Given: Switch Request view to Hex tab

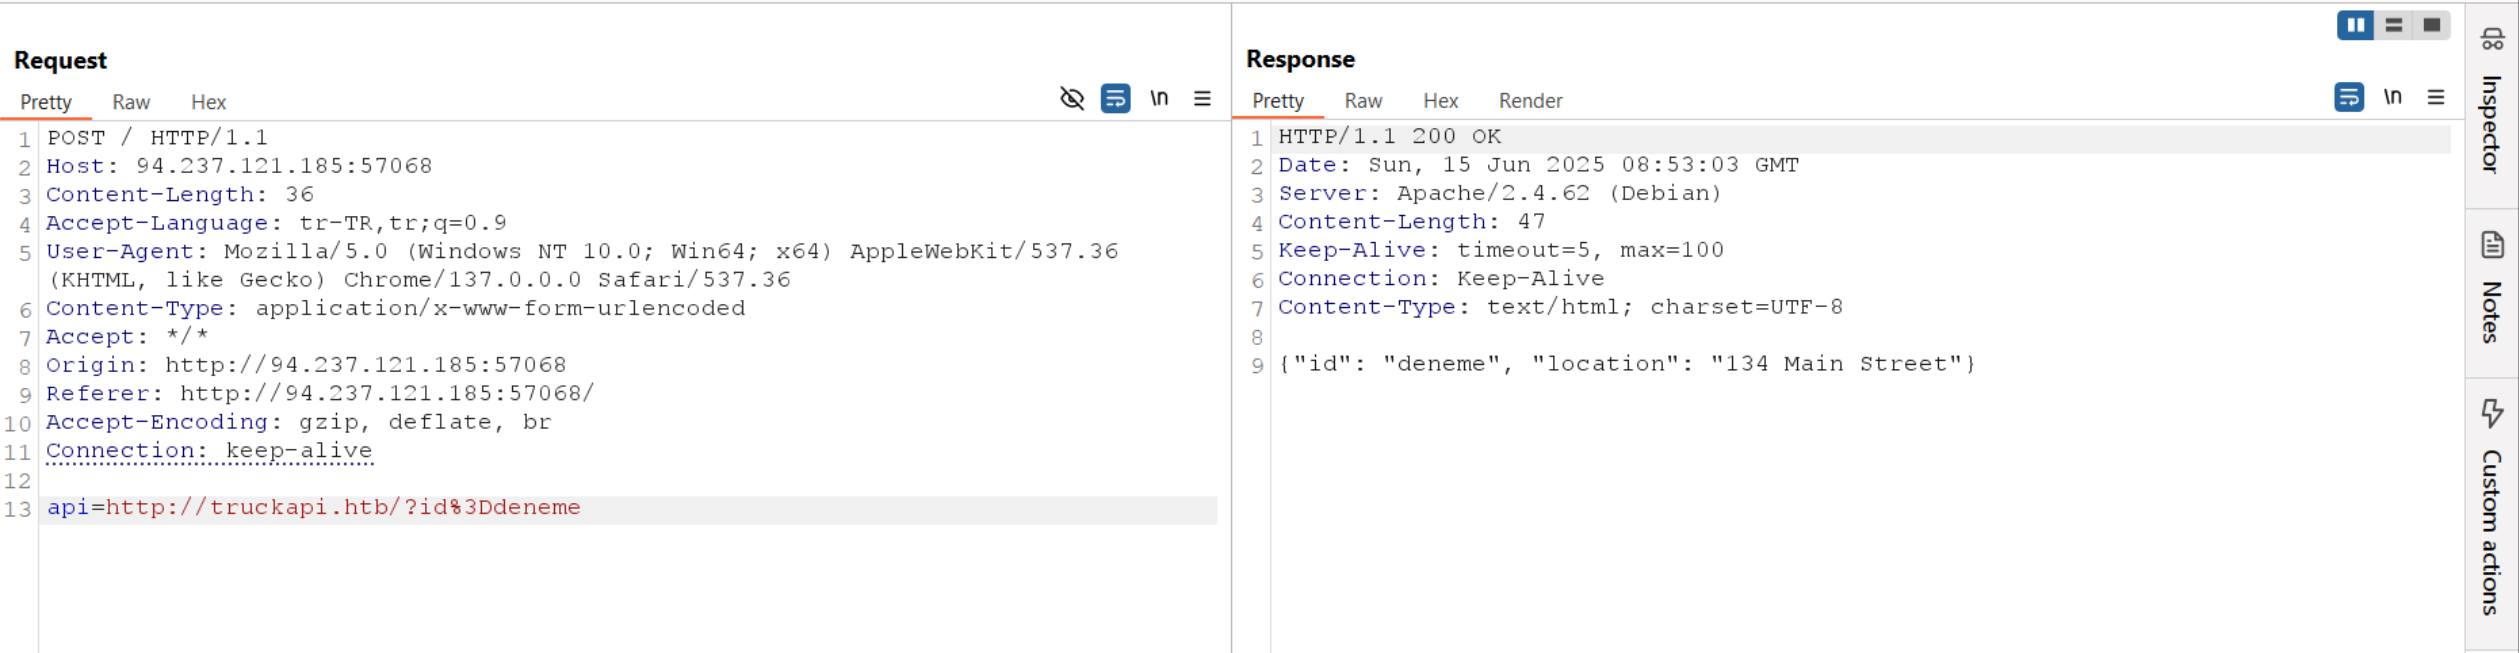Looking at the screenshot, I should pyautogui.click(x=209, y=102).
